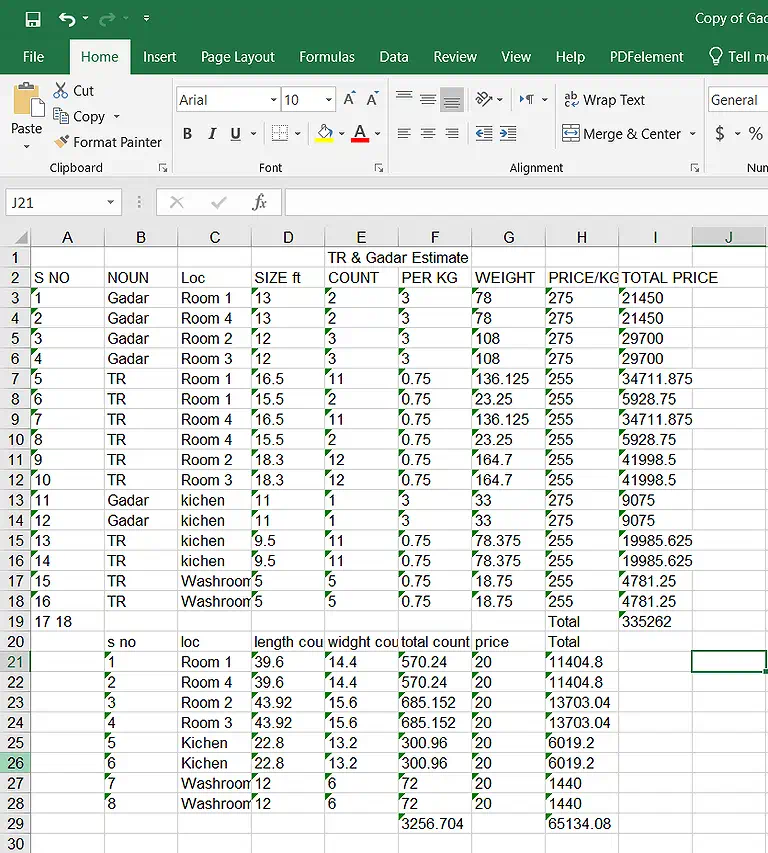This screenshot has width=768, height=853.
Task: Apply the yellow Fill Color
Action: click(x=324, y=133)
